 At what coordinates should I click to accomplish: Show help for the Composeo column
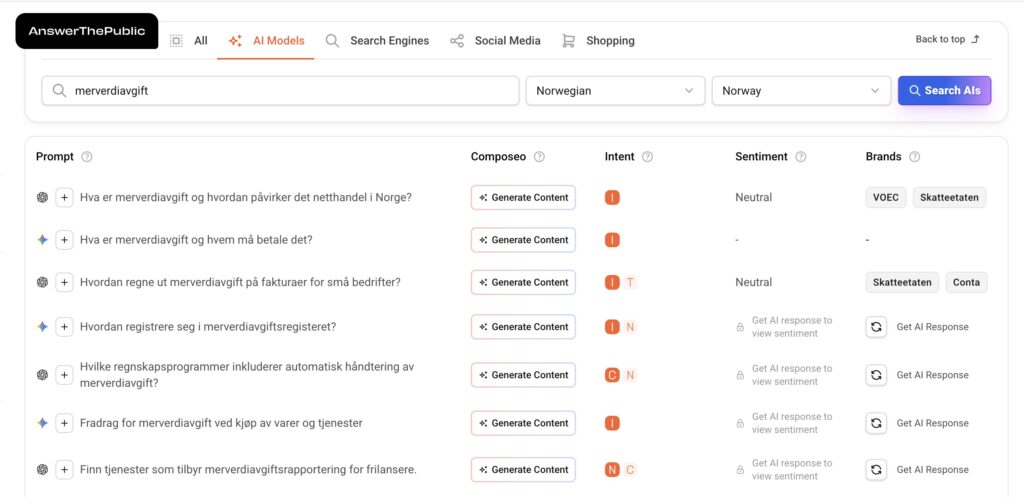click(539, 157)
